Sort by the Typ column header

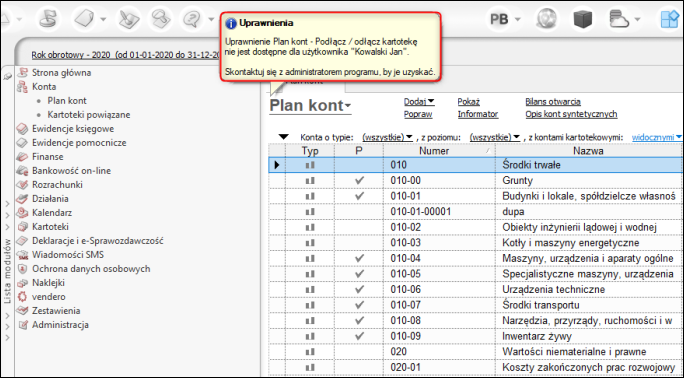pyautogui.click(x=310, y=151)
